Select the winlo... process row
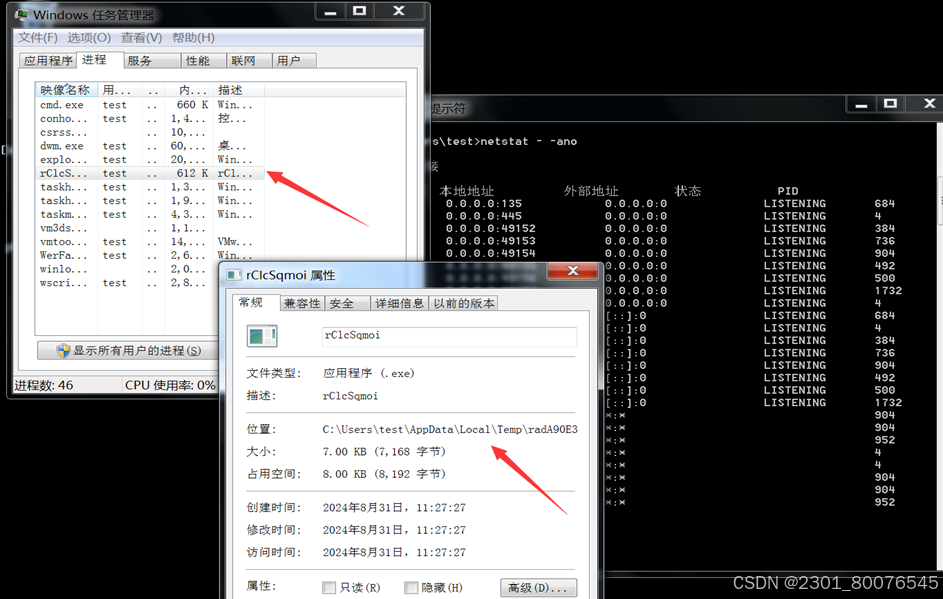Viewport: 943px width, 599px height. (x=127, y=269)
